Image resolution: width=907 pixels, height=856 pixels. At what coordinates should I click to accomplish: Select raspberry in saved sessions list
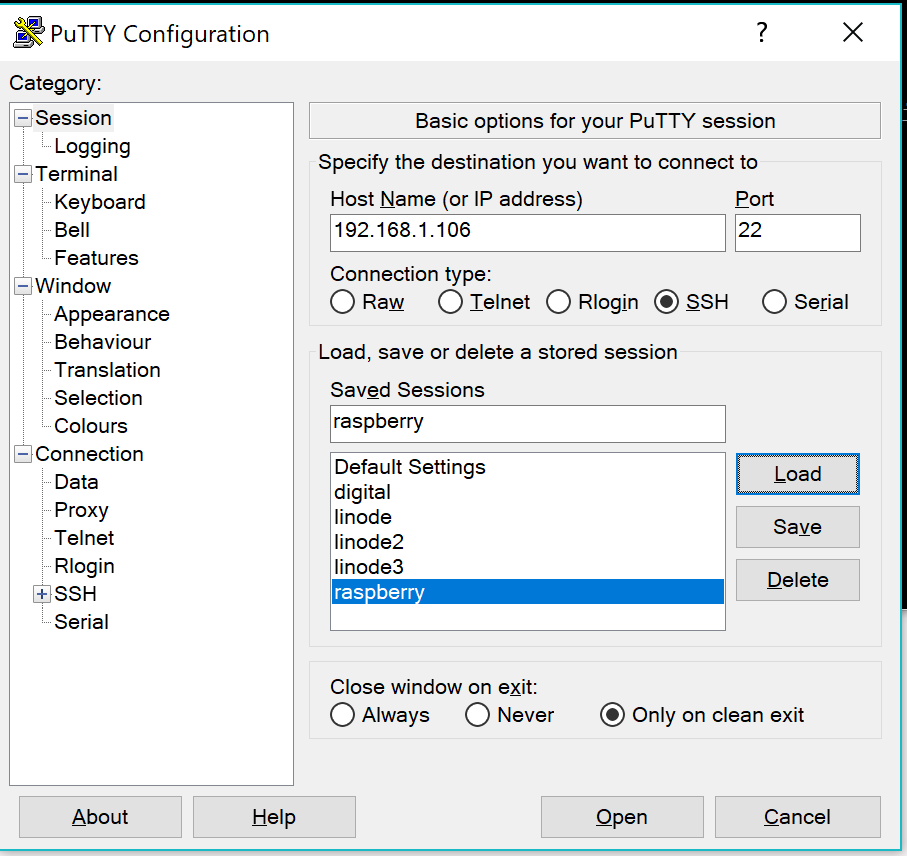click(x=528, y=592)
